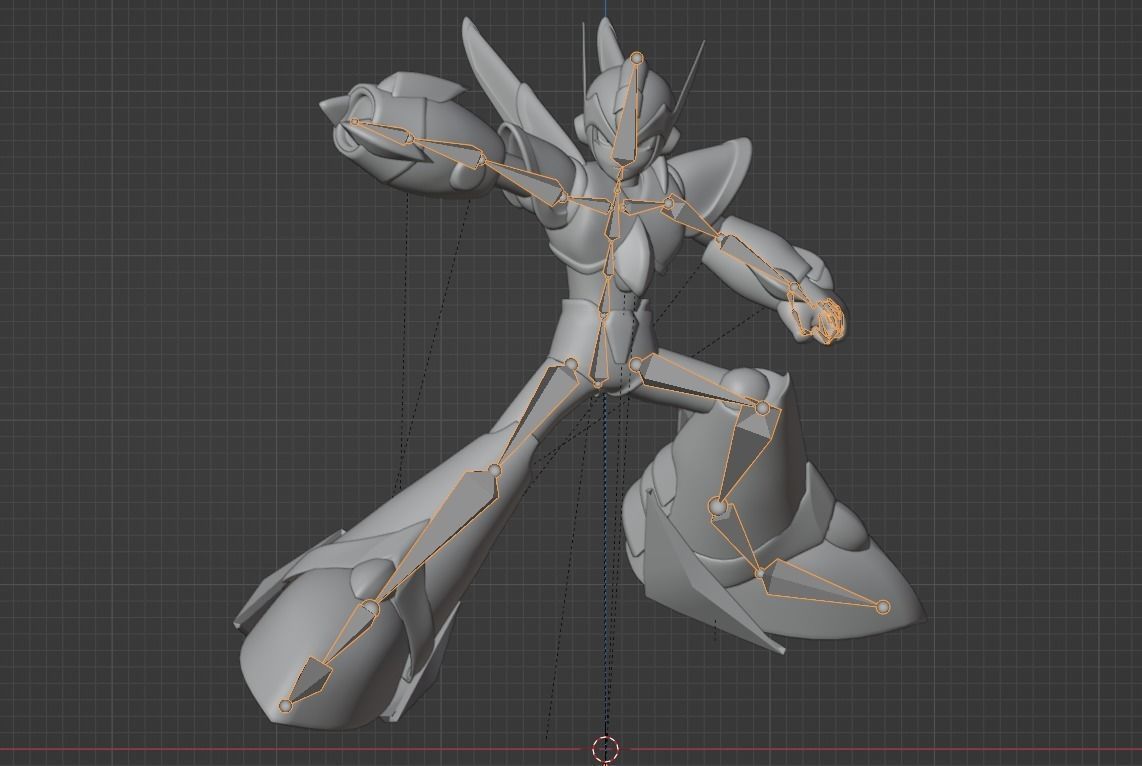Click the ankle joint of the extended leg

(371, 607)
